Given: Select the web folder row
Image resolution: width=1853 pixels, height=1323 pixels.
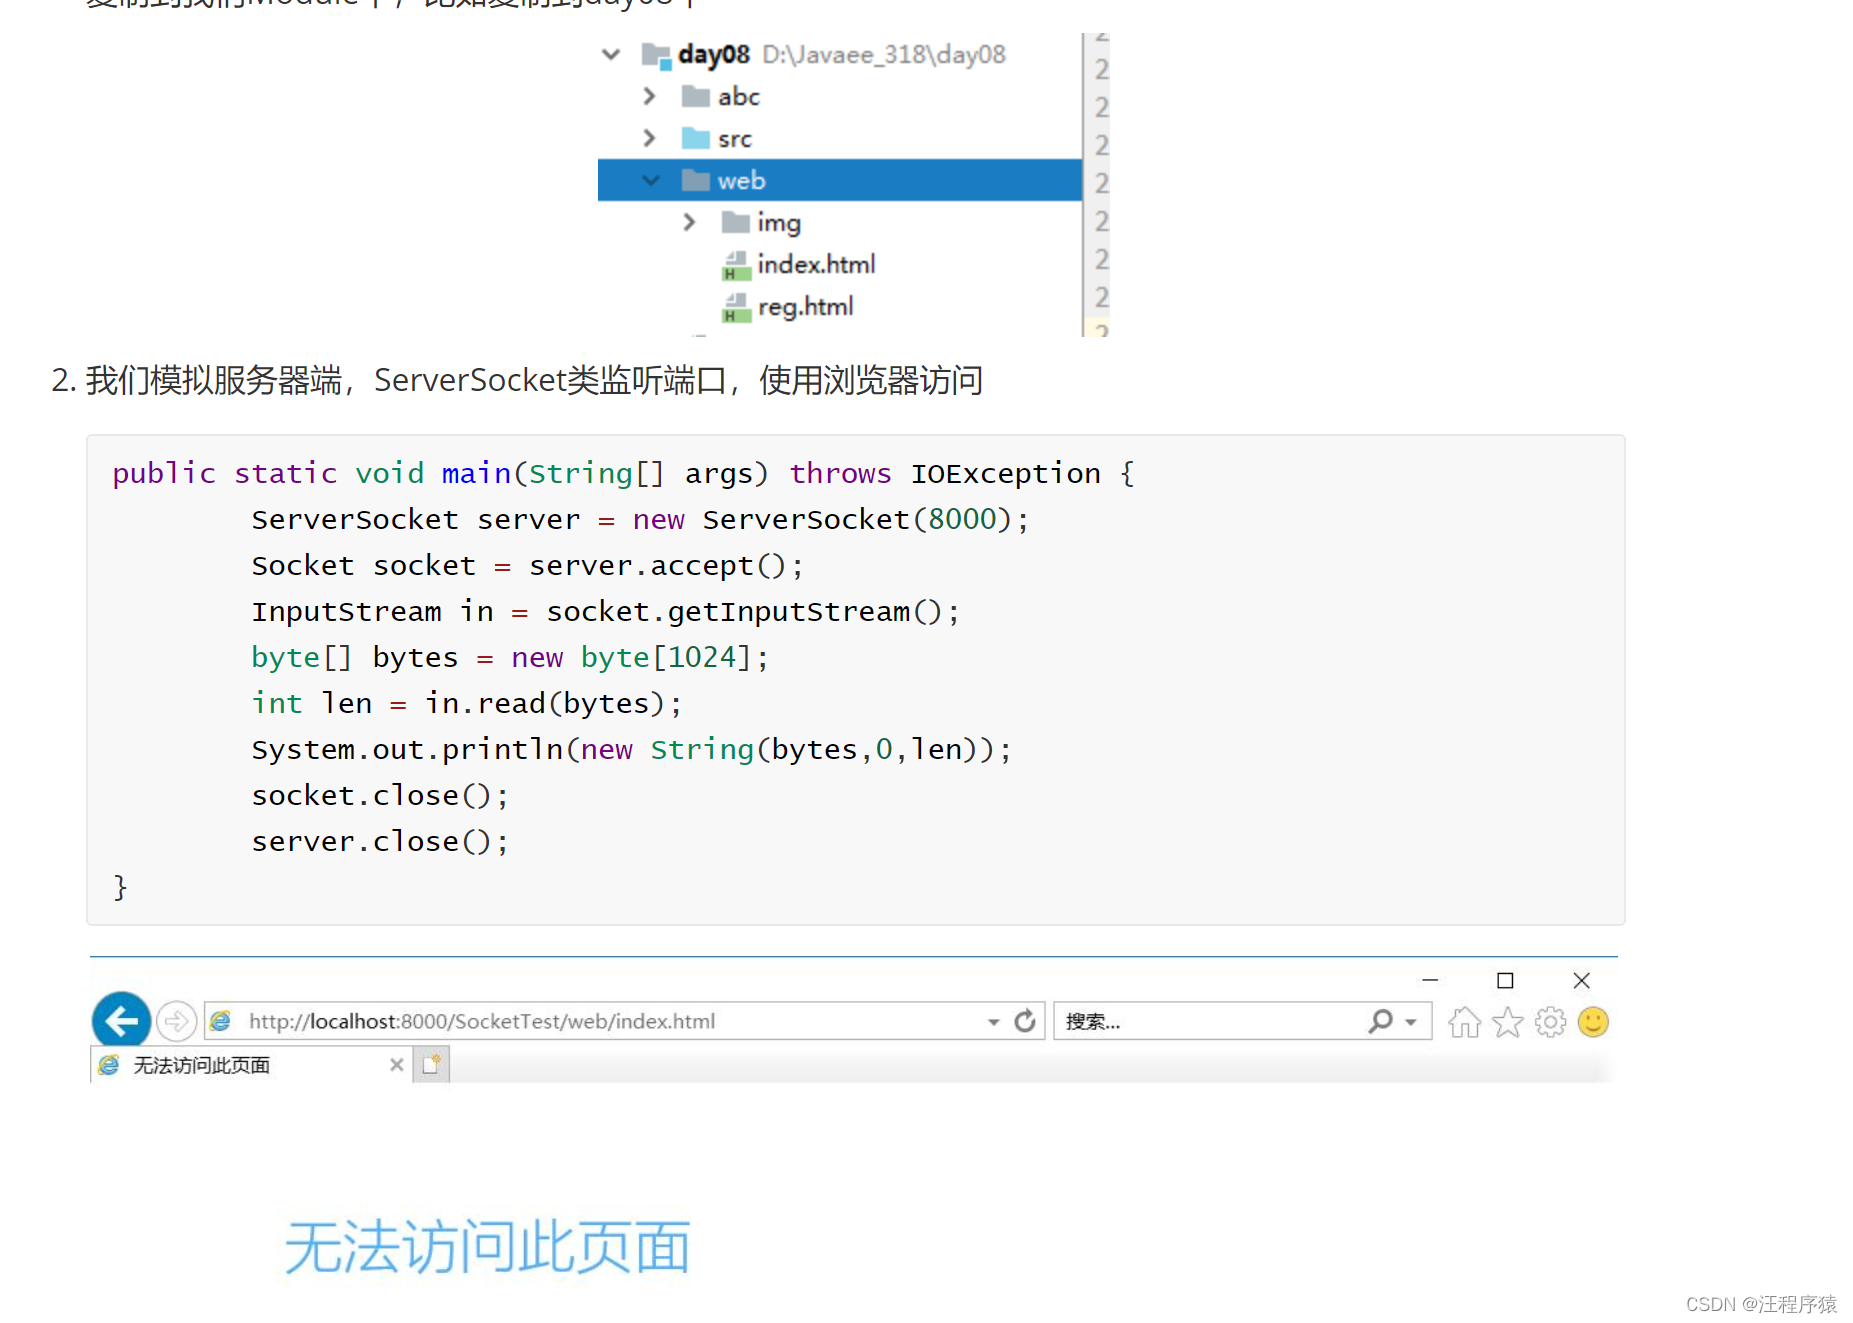Looking at the screenshot, I should coord(840,180).
